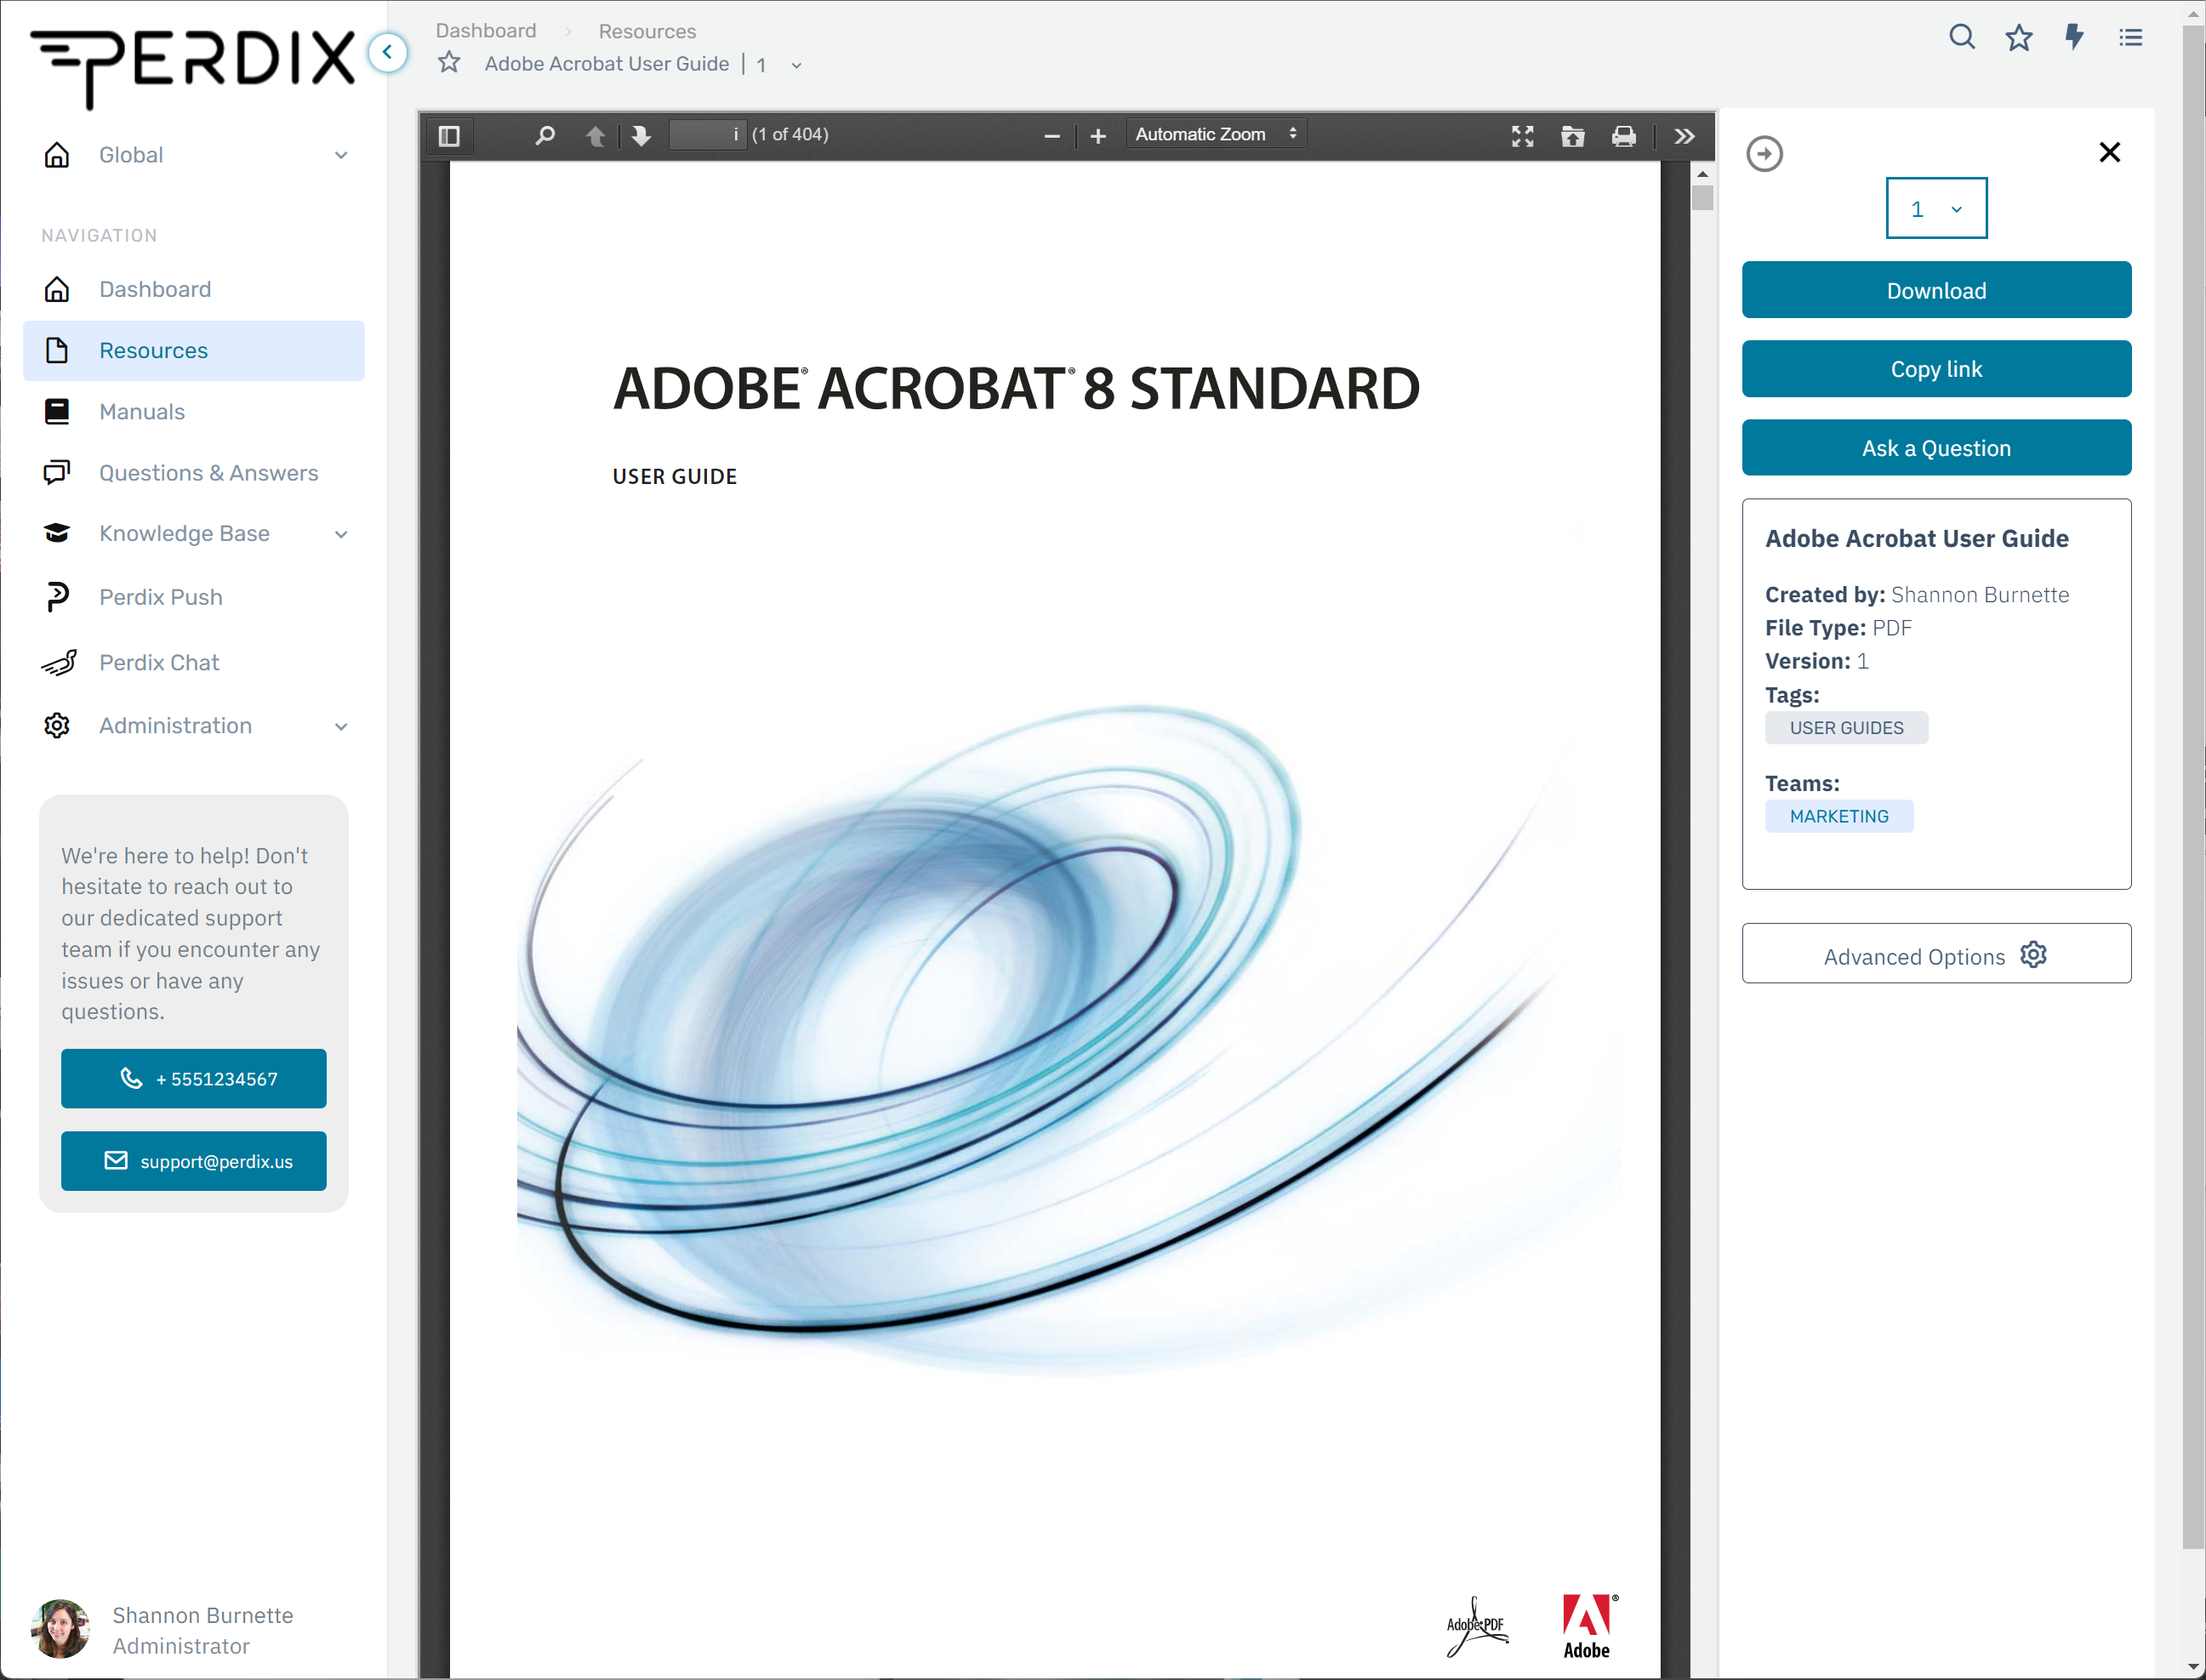Open file icon in PDF toolbar
This screenshot has height=1680, width=2206.
(1573, 136)
